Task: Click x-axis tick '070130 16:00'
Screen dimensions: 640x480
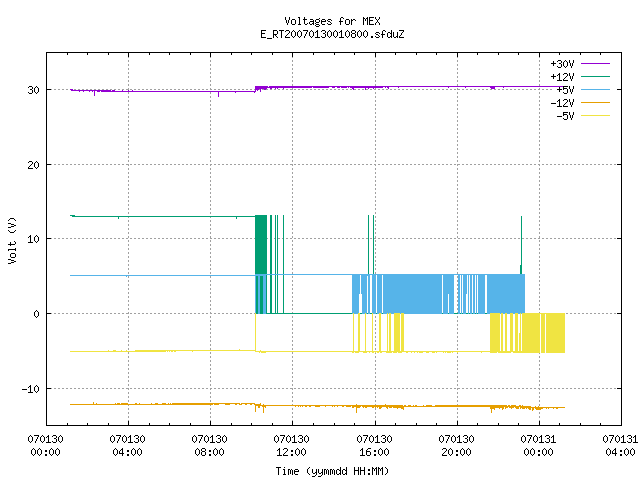Action: pyautogui.click(x=374, y=446)
